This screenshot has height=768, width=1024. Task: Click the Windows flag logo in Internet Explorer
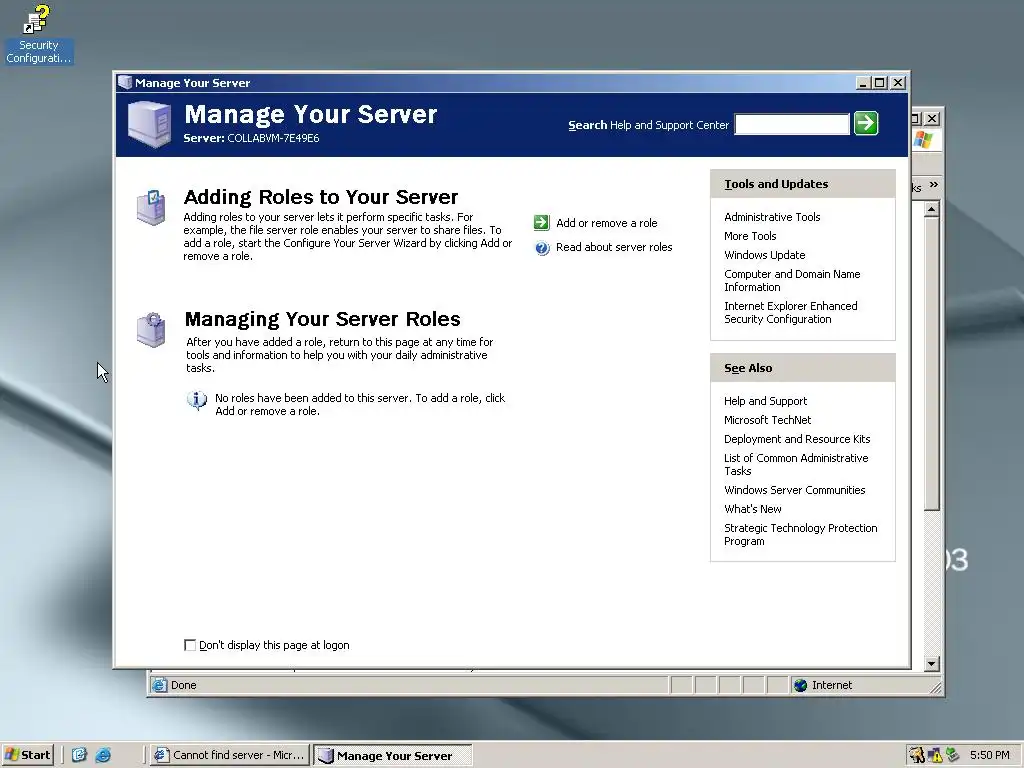[923, 140]
